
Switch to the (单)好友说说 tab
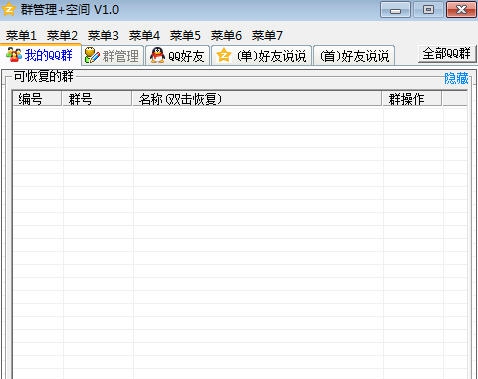click(x=262, y=56)
